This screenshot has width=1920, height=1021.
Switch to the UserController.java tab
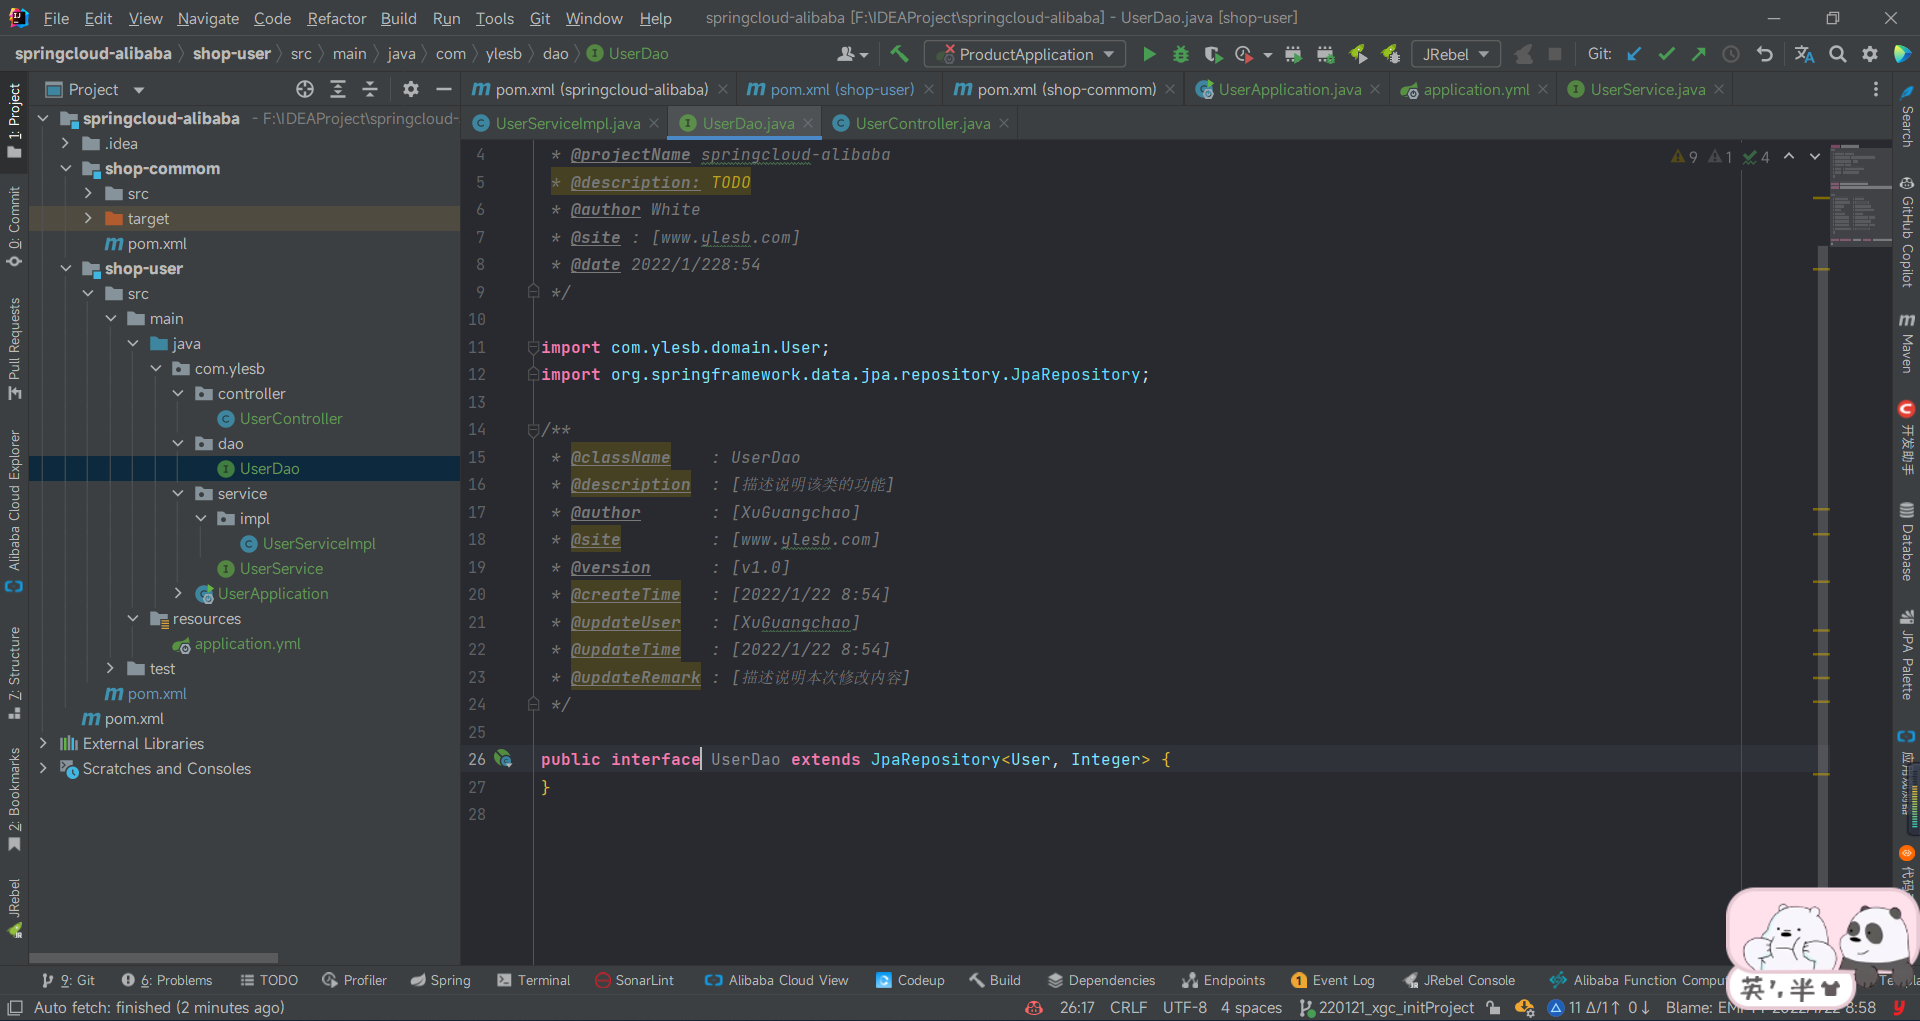(x=922, y=123)
